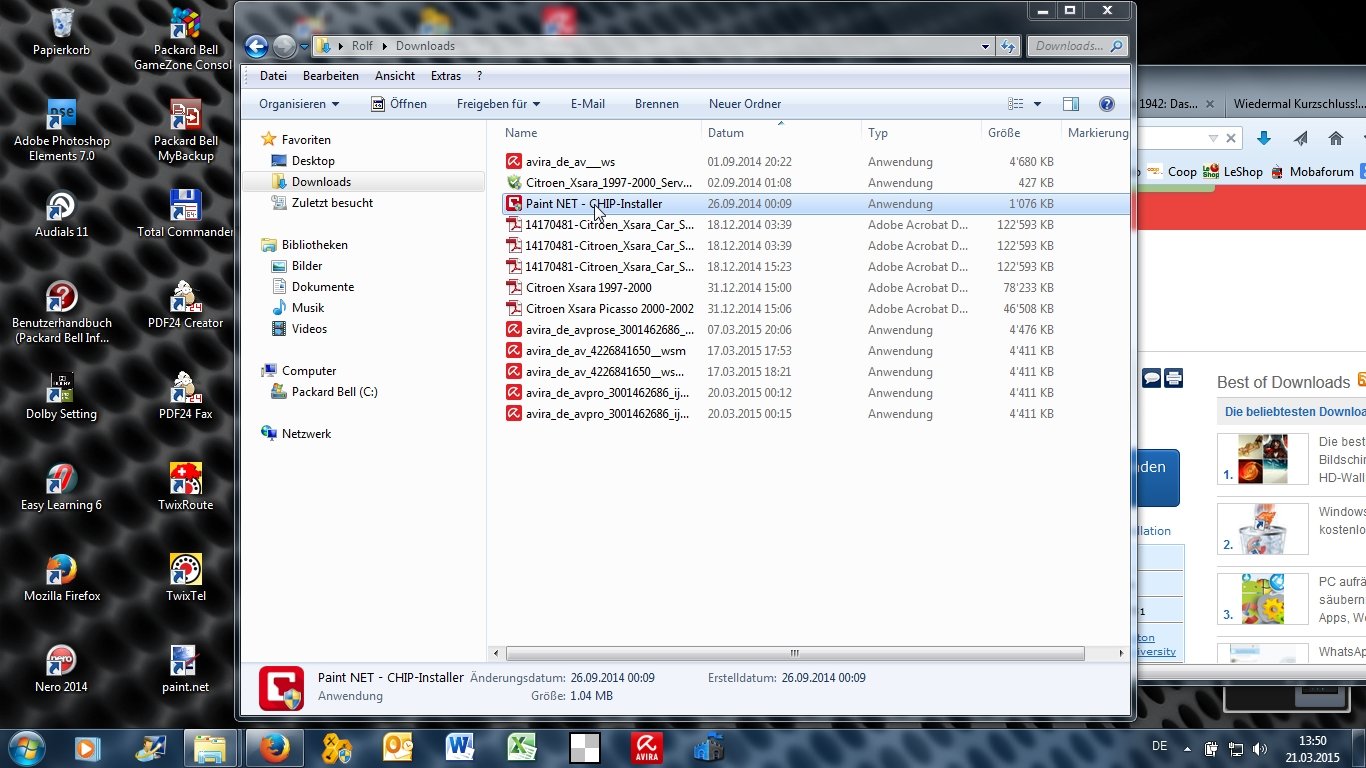Open Ansicht menu
Image resolution: width=1366 pixels, height=768 pixels.
coord(395,76)
